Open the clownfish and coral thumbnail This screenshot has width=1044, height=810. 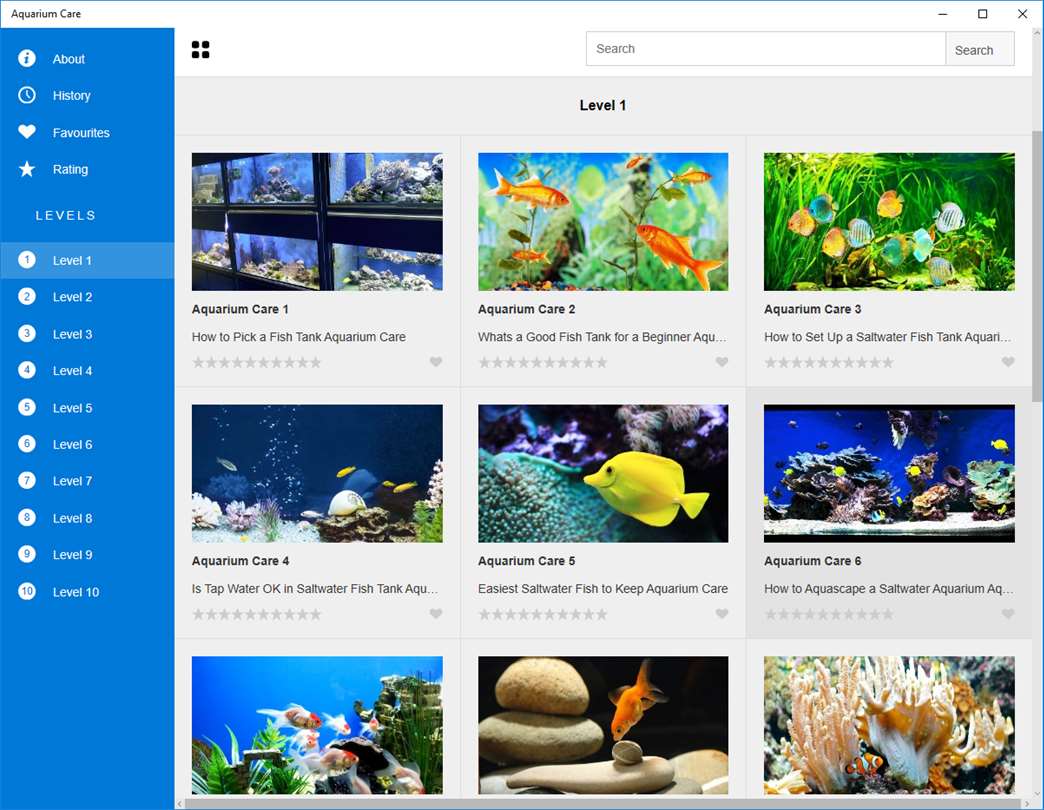pyautogui.click(x=890, y=725)
